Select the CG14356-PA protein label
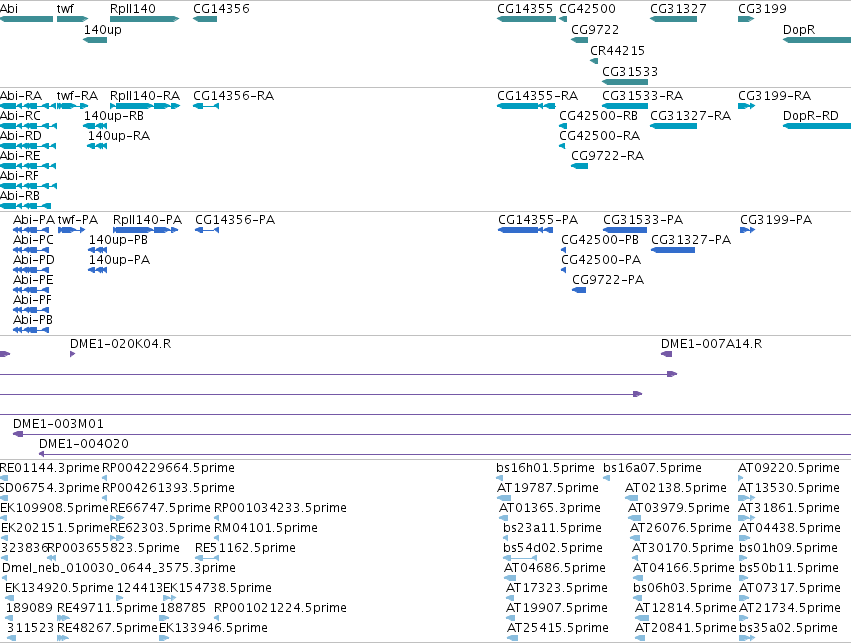 point(235,220)
